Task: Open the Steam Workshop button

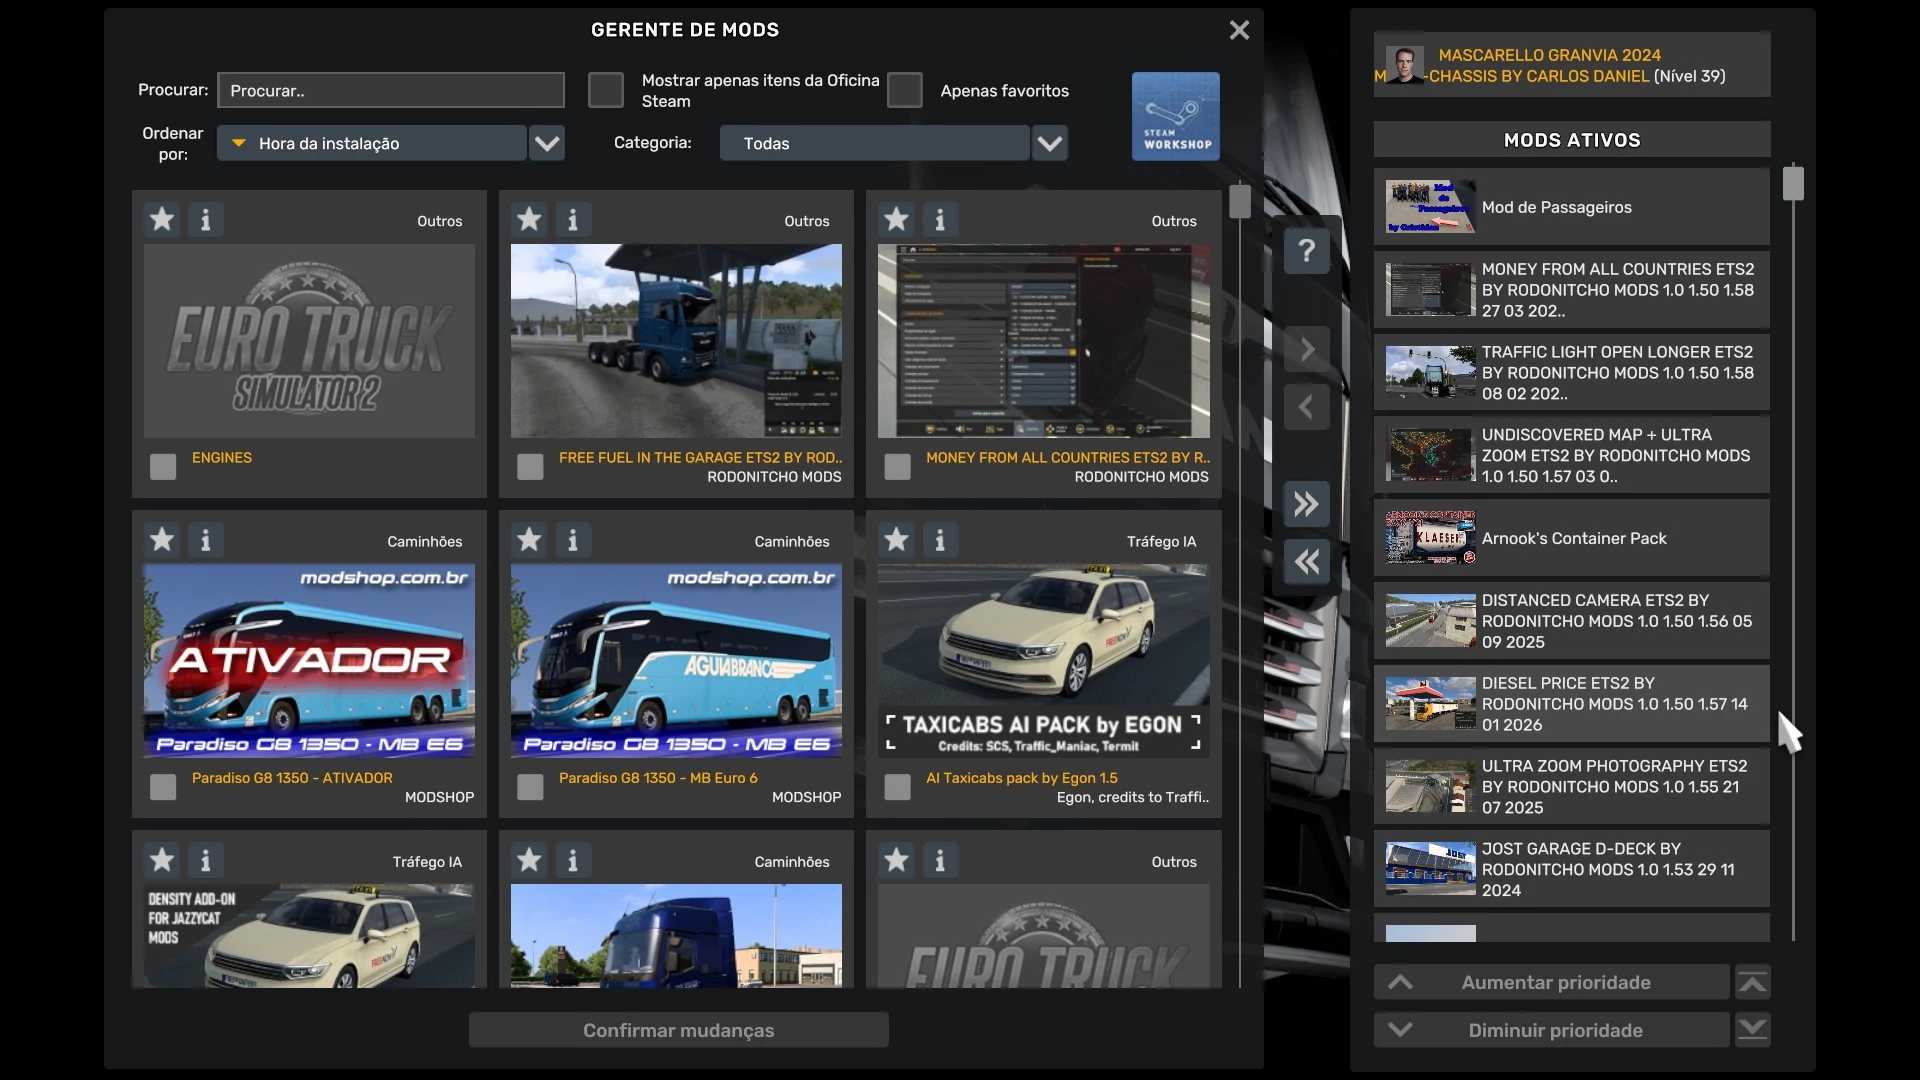Action: 1175,116
